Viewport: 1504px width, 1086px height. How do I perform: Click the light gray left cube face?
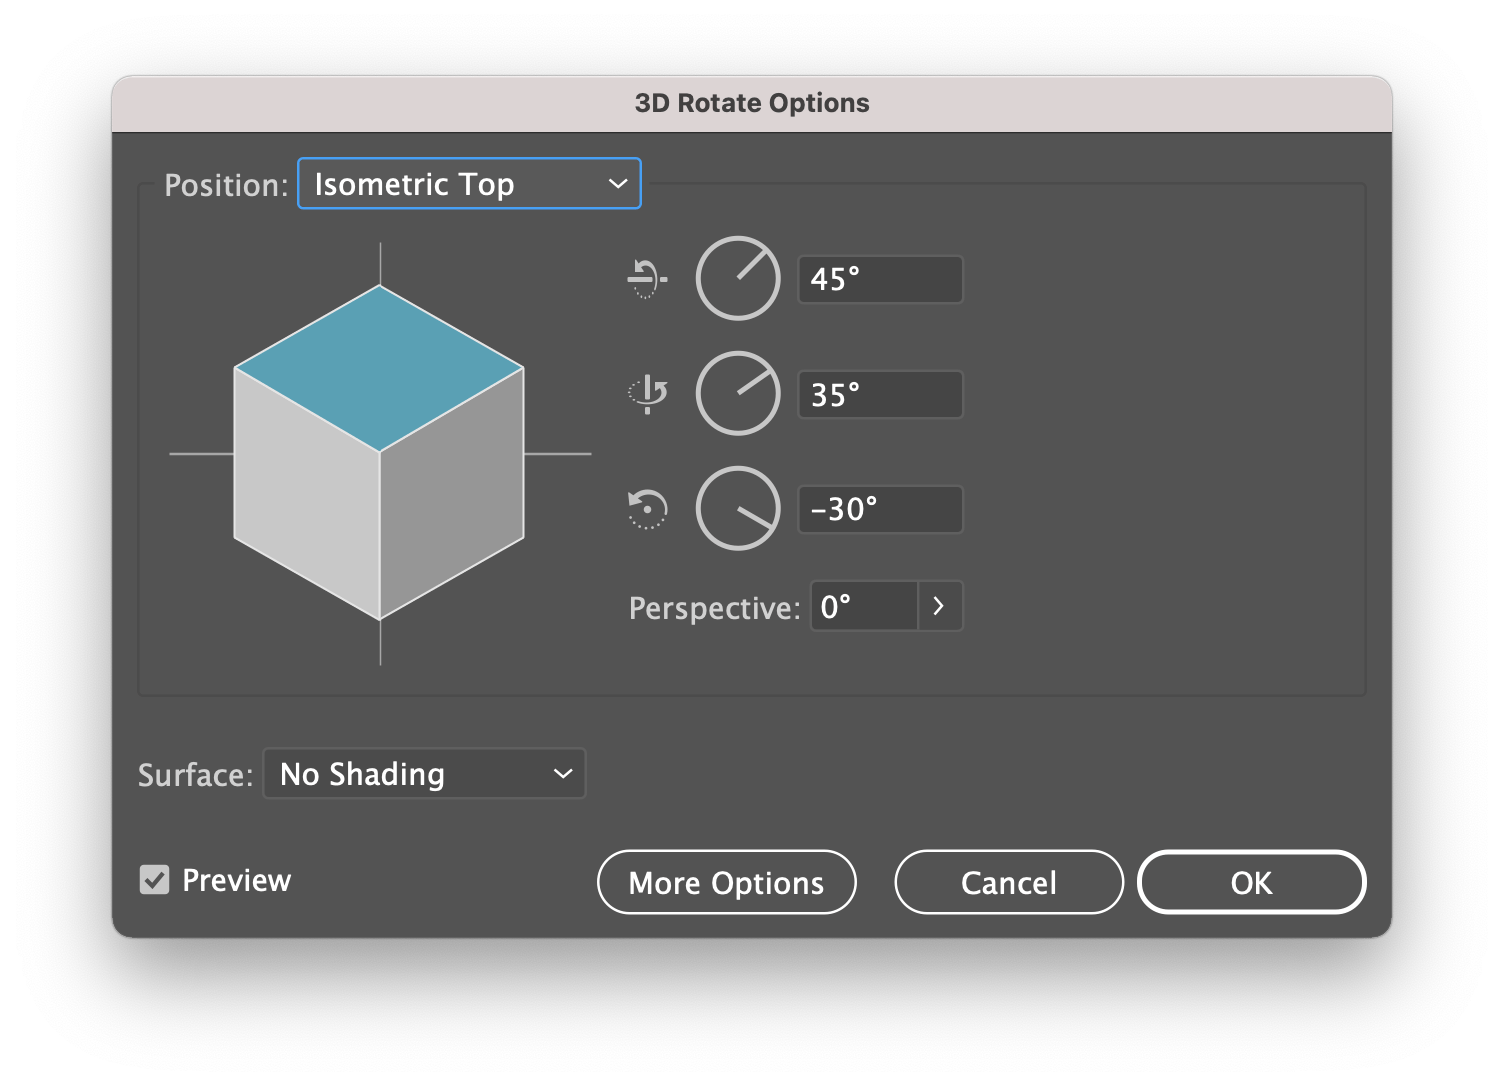[x=307, y=494]
